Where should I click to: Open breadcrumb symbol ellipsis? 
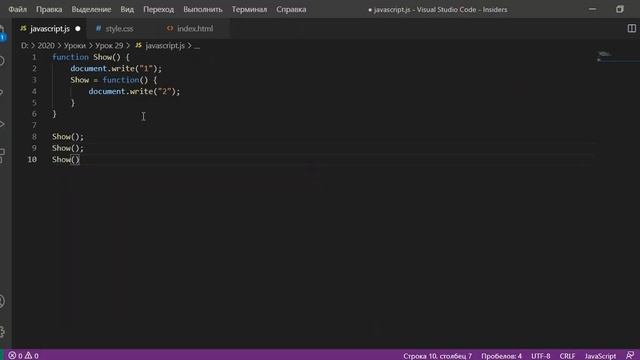197,46
